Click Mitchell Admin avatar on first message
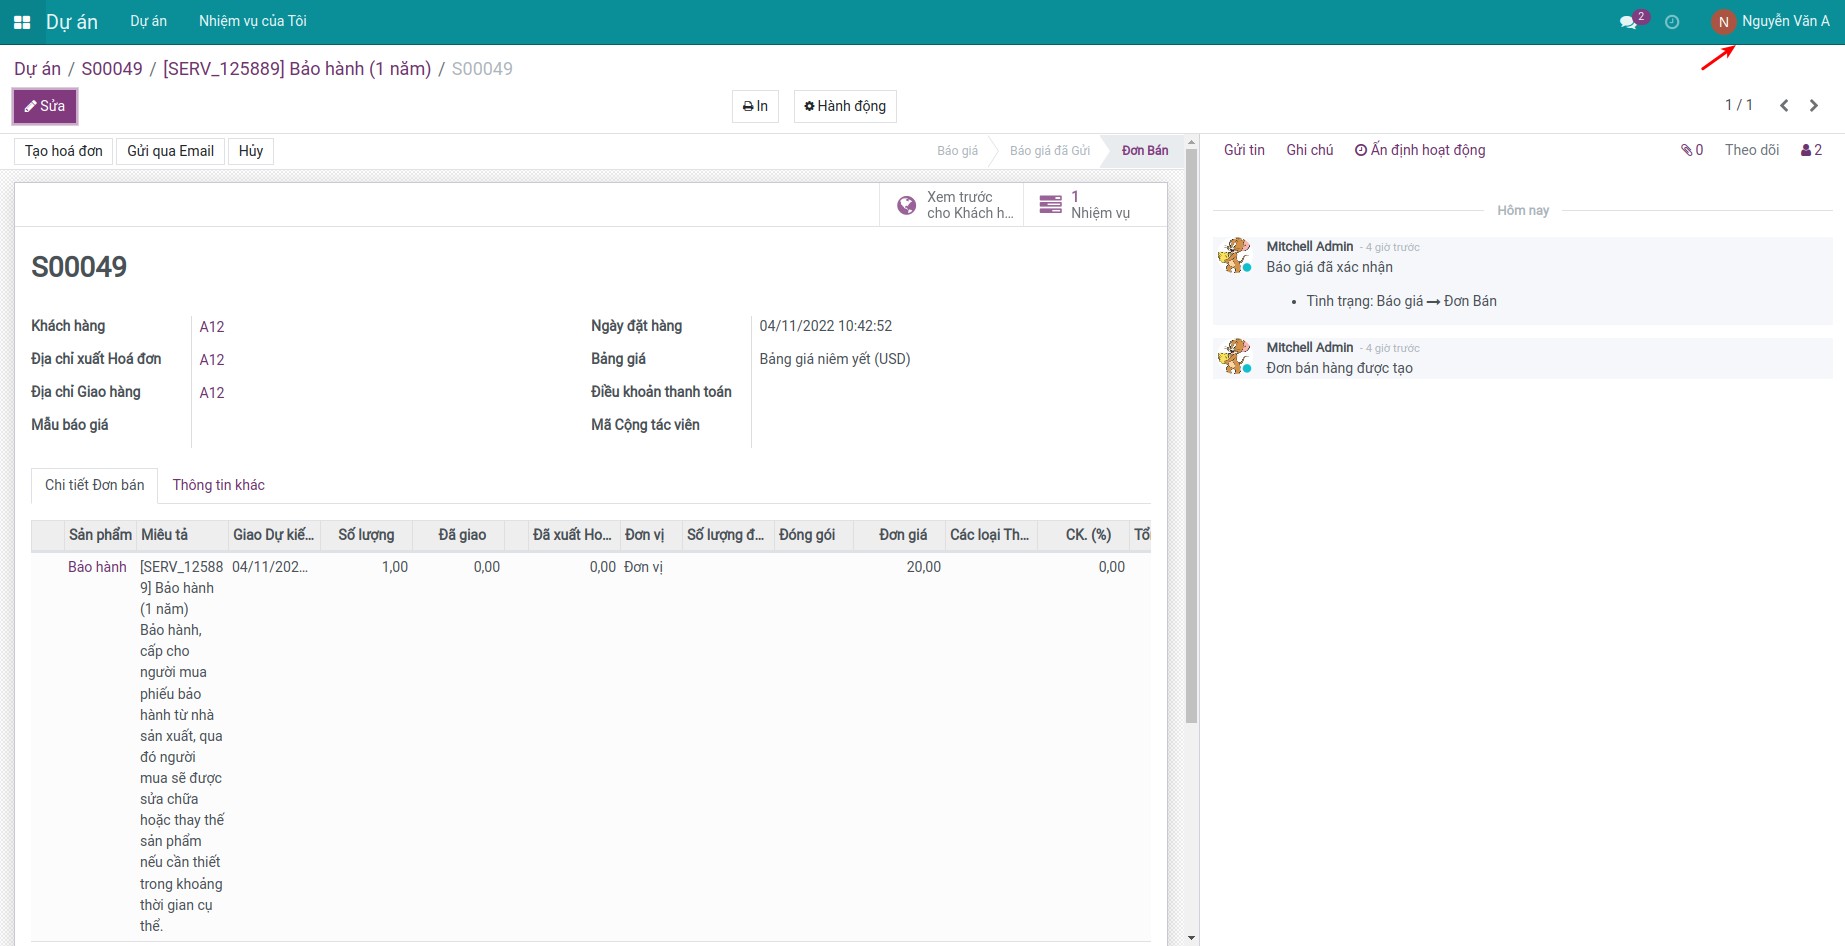1845x946 pixels. point(1235,256)
